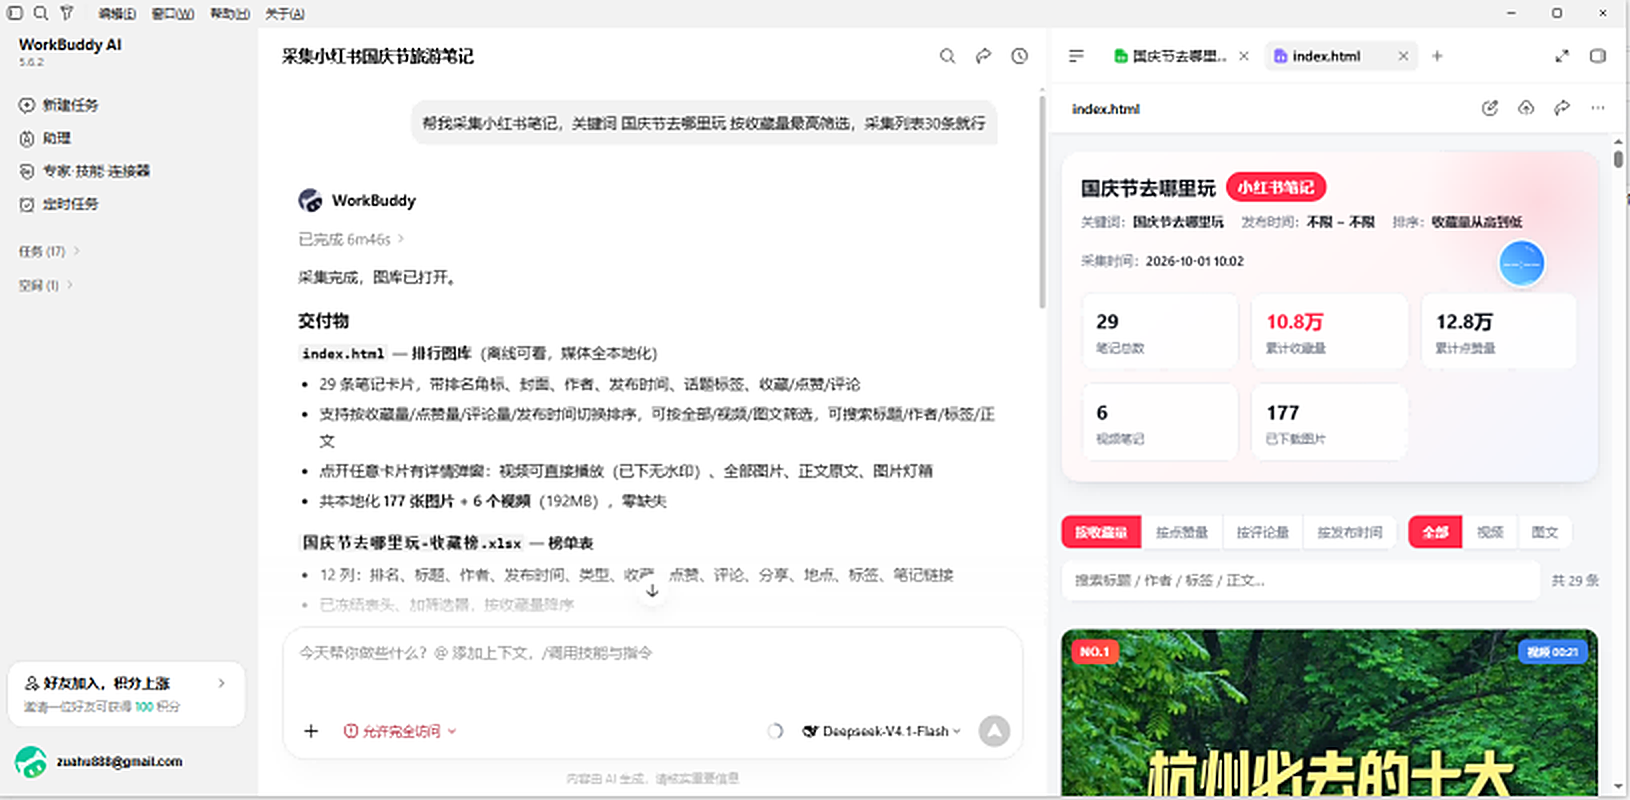
Task: Open the 允许完全访问 permission dropdown
Action: pos(400,731)
